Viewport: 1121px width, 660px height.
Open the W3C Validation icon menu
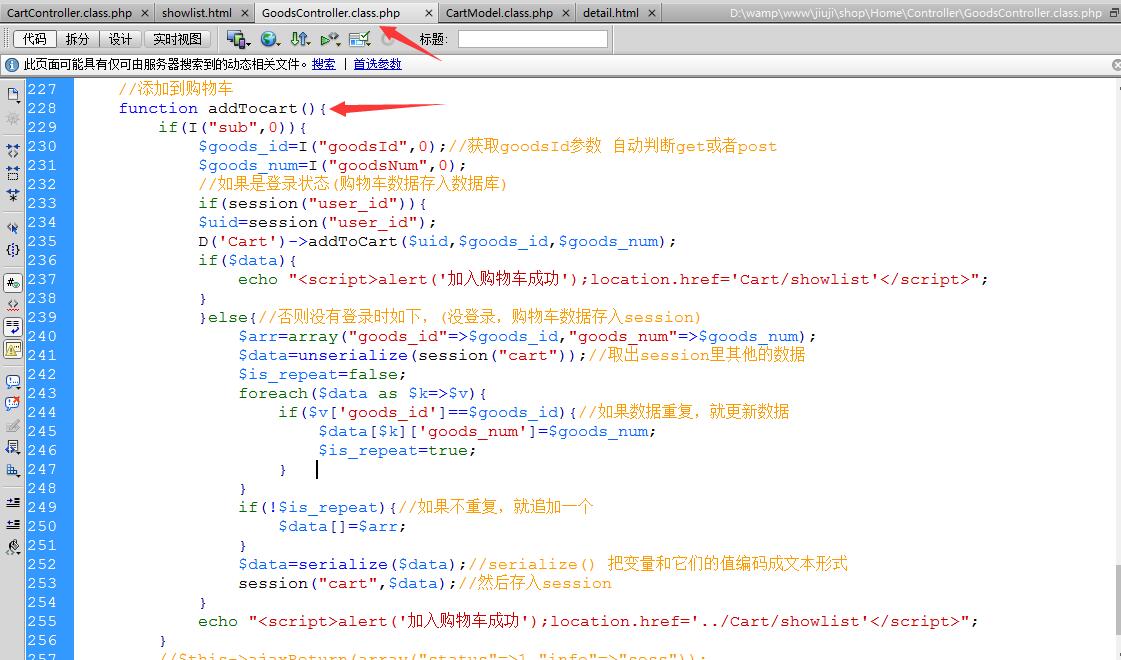330,39
